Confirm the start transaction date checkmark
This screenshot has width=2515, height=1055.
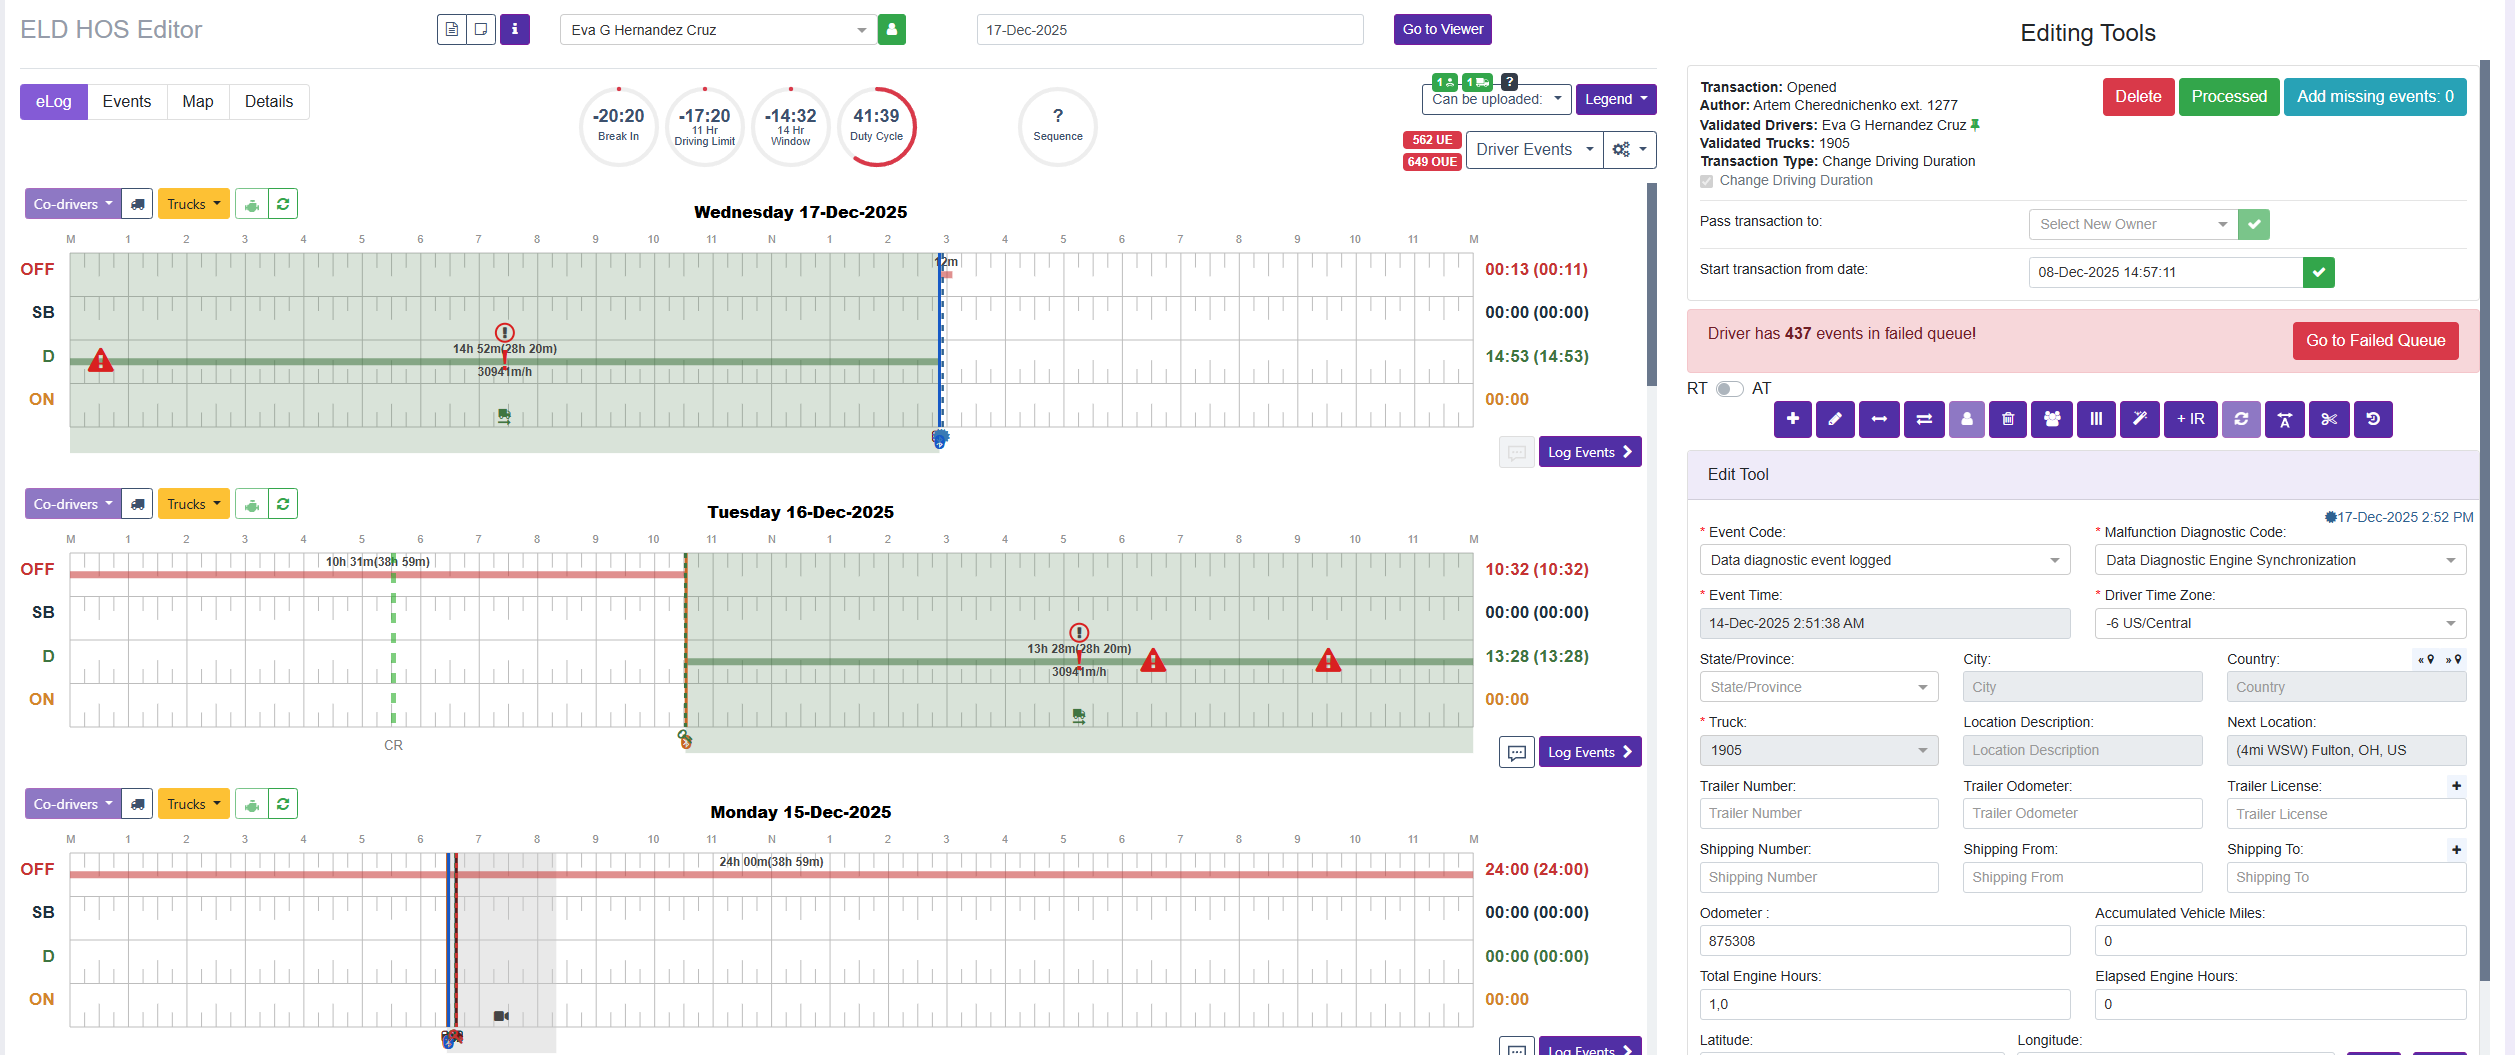click(2319, 272)
